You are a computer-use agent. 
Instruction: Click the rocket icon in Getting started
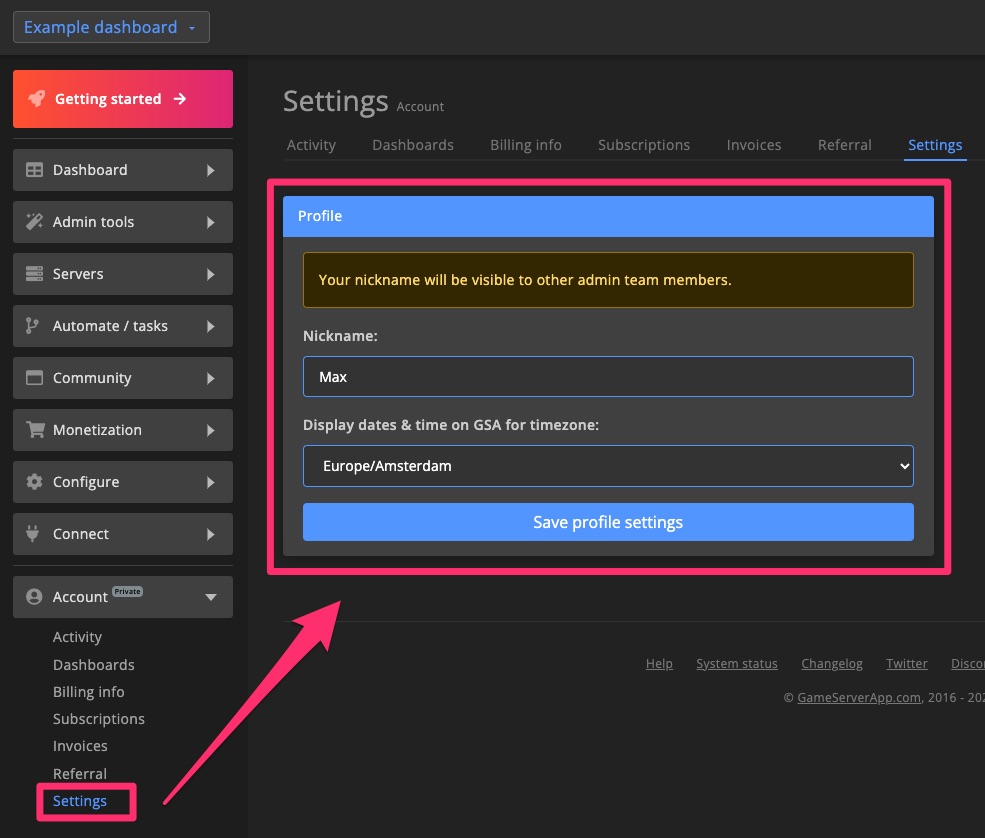pyautogui.click(x=36, y=99)
